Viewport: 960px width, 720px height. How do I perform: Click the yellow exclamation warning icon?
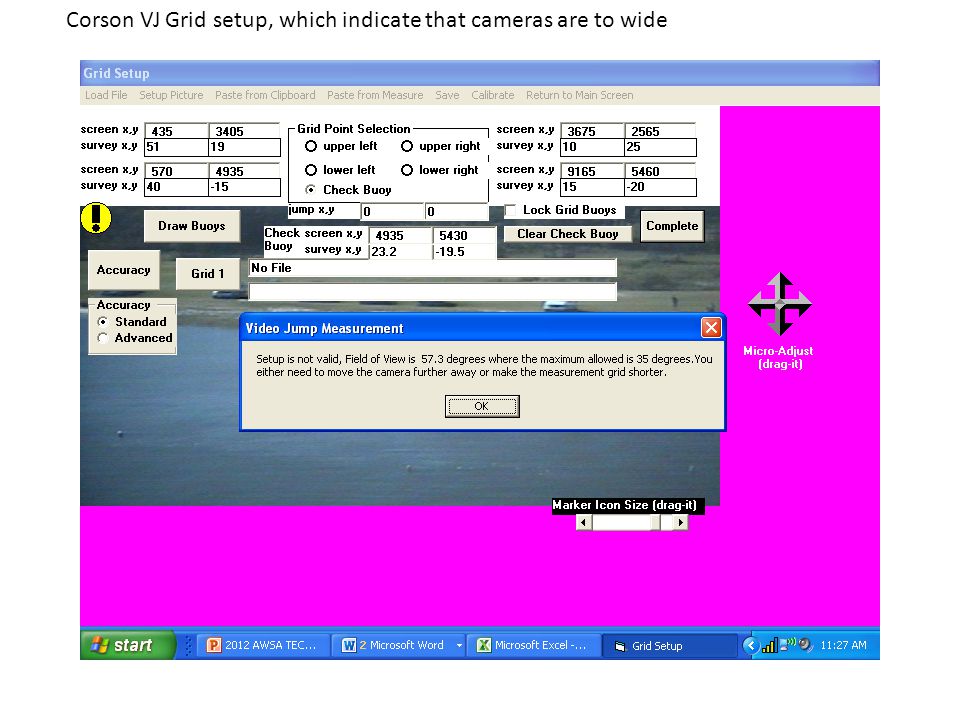pyautogui.click(x=96, y=218)
